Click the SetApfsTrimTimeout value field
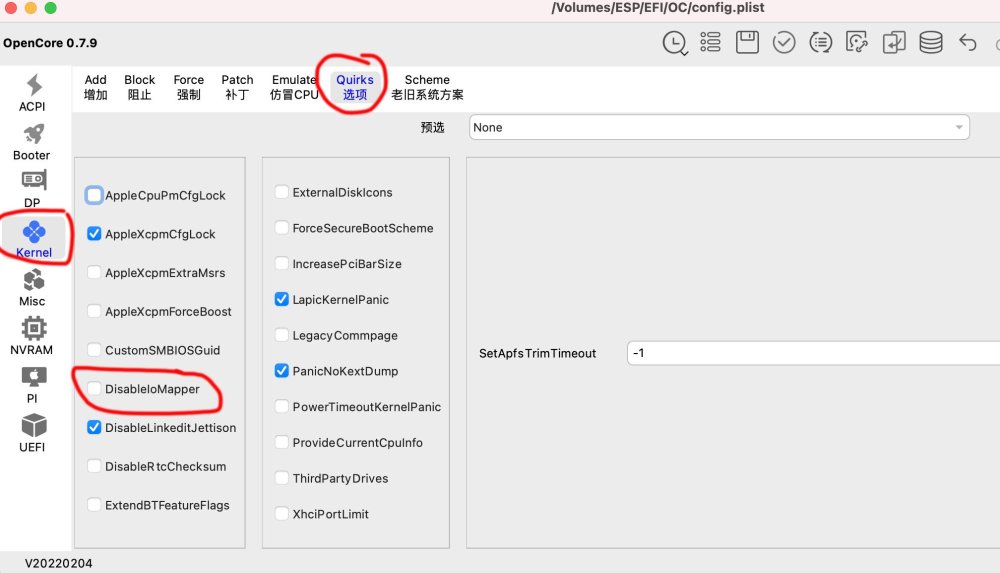The width and height of the screenshot is (1000, 573). point(814,353)
